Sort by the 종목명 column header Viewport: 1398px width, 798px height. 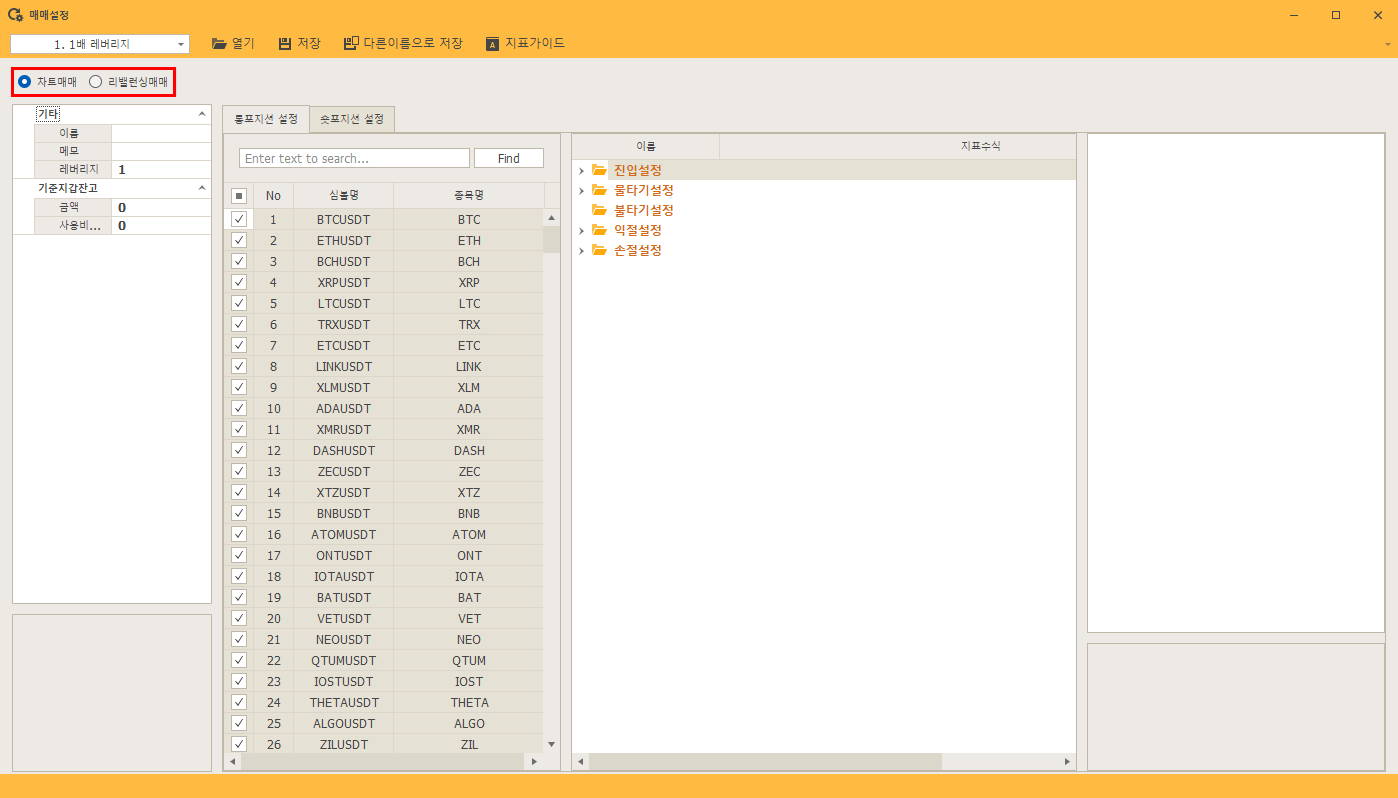tap(469, 195)
